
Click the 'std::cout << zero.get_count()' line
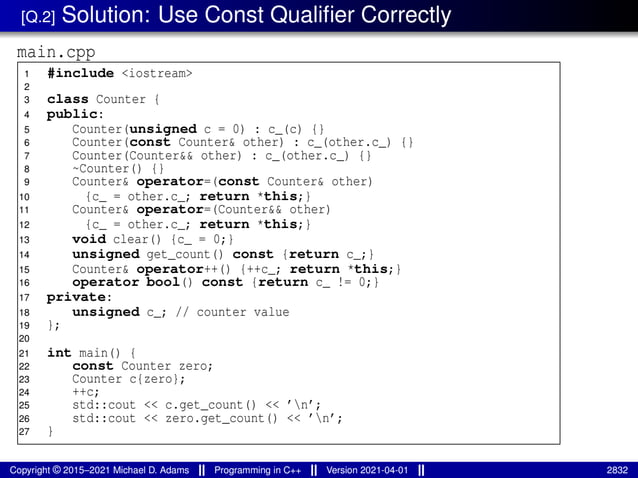(208, 418)
